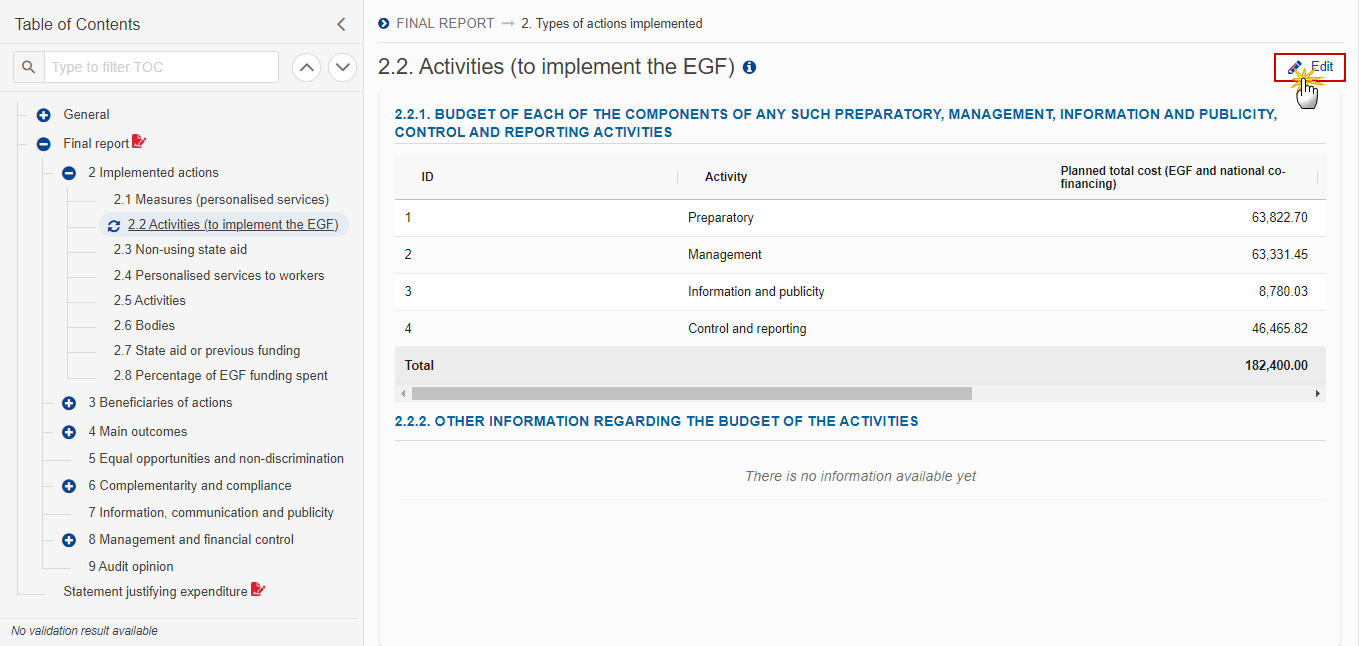The width and height of the screenshot is (1359, 646).
Task: Click the TOC filter search magnifier icon
Action: 29,67
